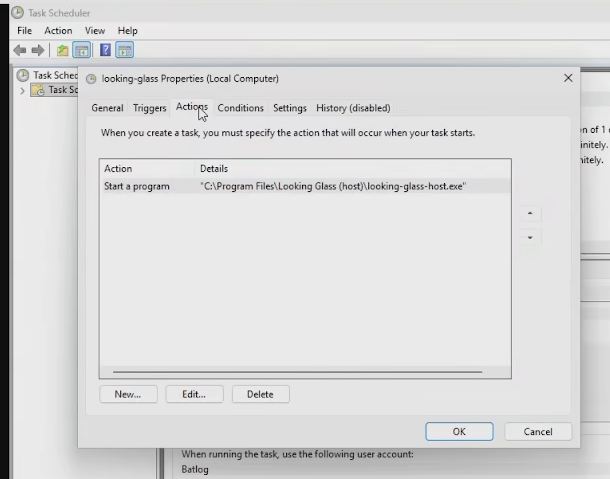Open the History (disabled) tab
Image resolution: width=610 pixels, height=479 pixels.
353,108
